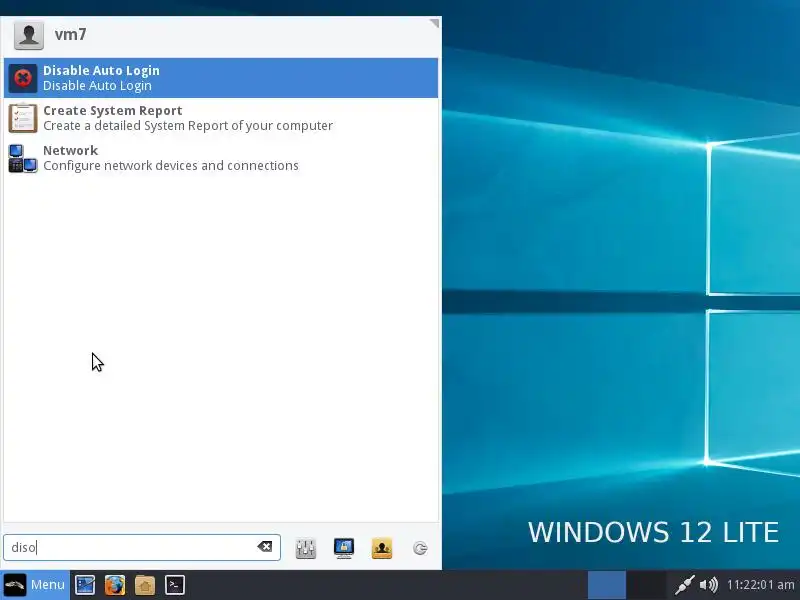Viewport: 800px width, 600px height.
Task: Click the vm7 username label
Action: pyautogui.click(x=70, y=35)
